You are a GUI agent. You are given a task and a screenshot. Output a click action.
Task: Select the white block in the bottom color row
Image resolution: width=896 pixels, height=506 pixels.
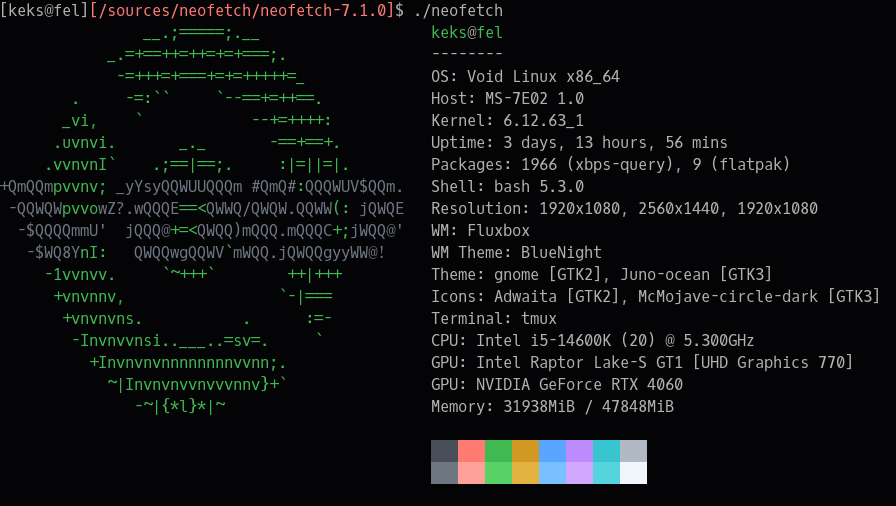tap(633, 473)
